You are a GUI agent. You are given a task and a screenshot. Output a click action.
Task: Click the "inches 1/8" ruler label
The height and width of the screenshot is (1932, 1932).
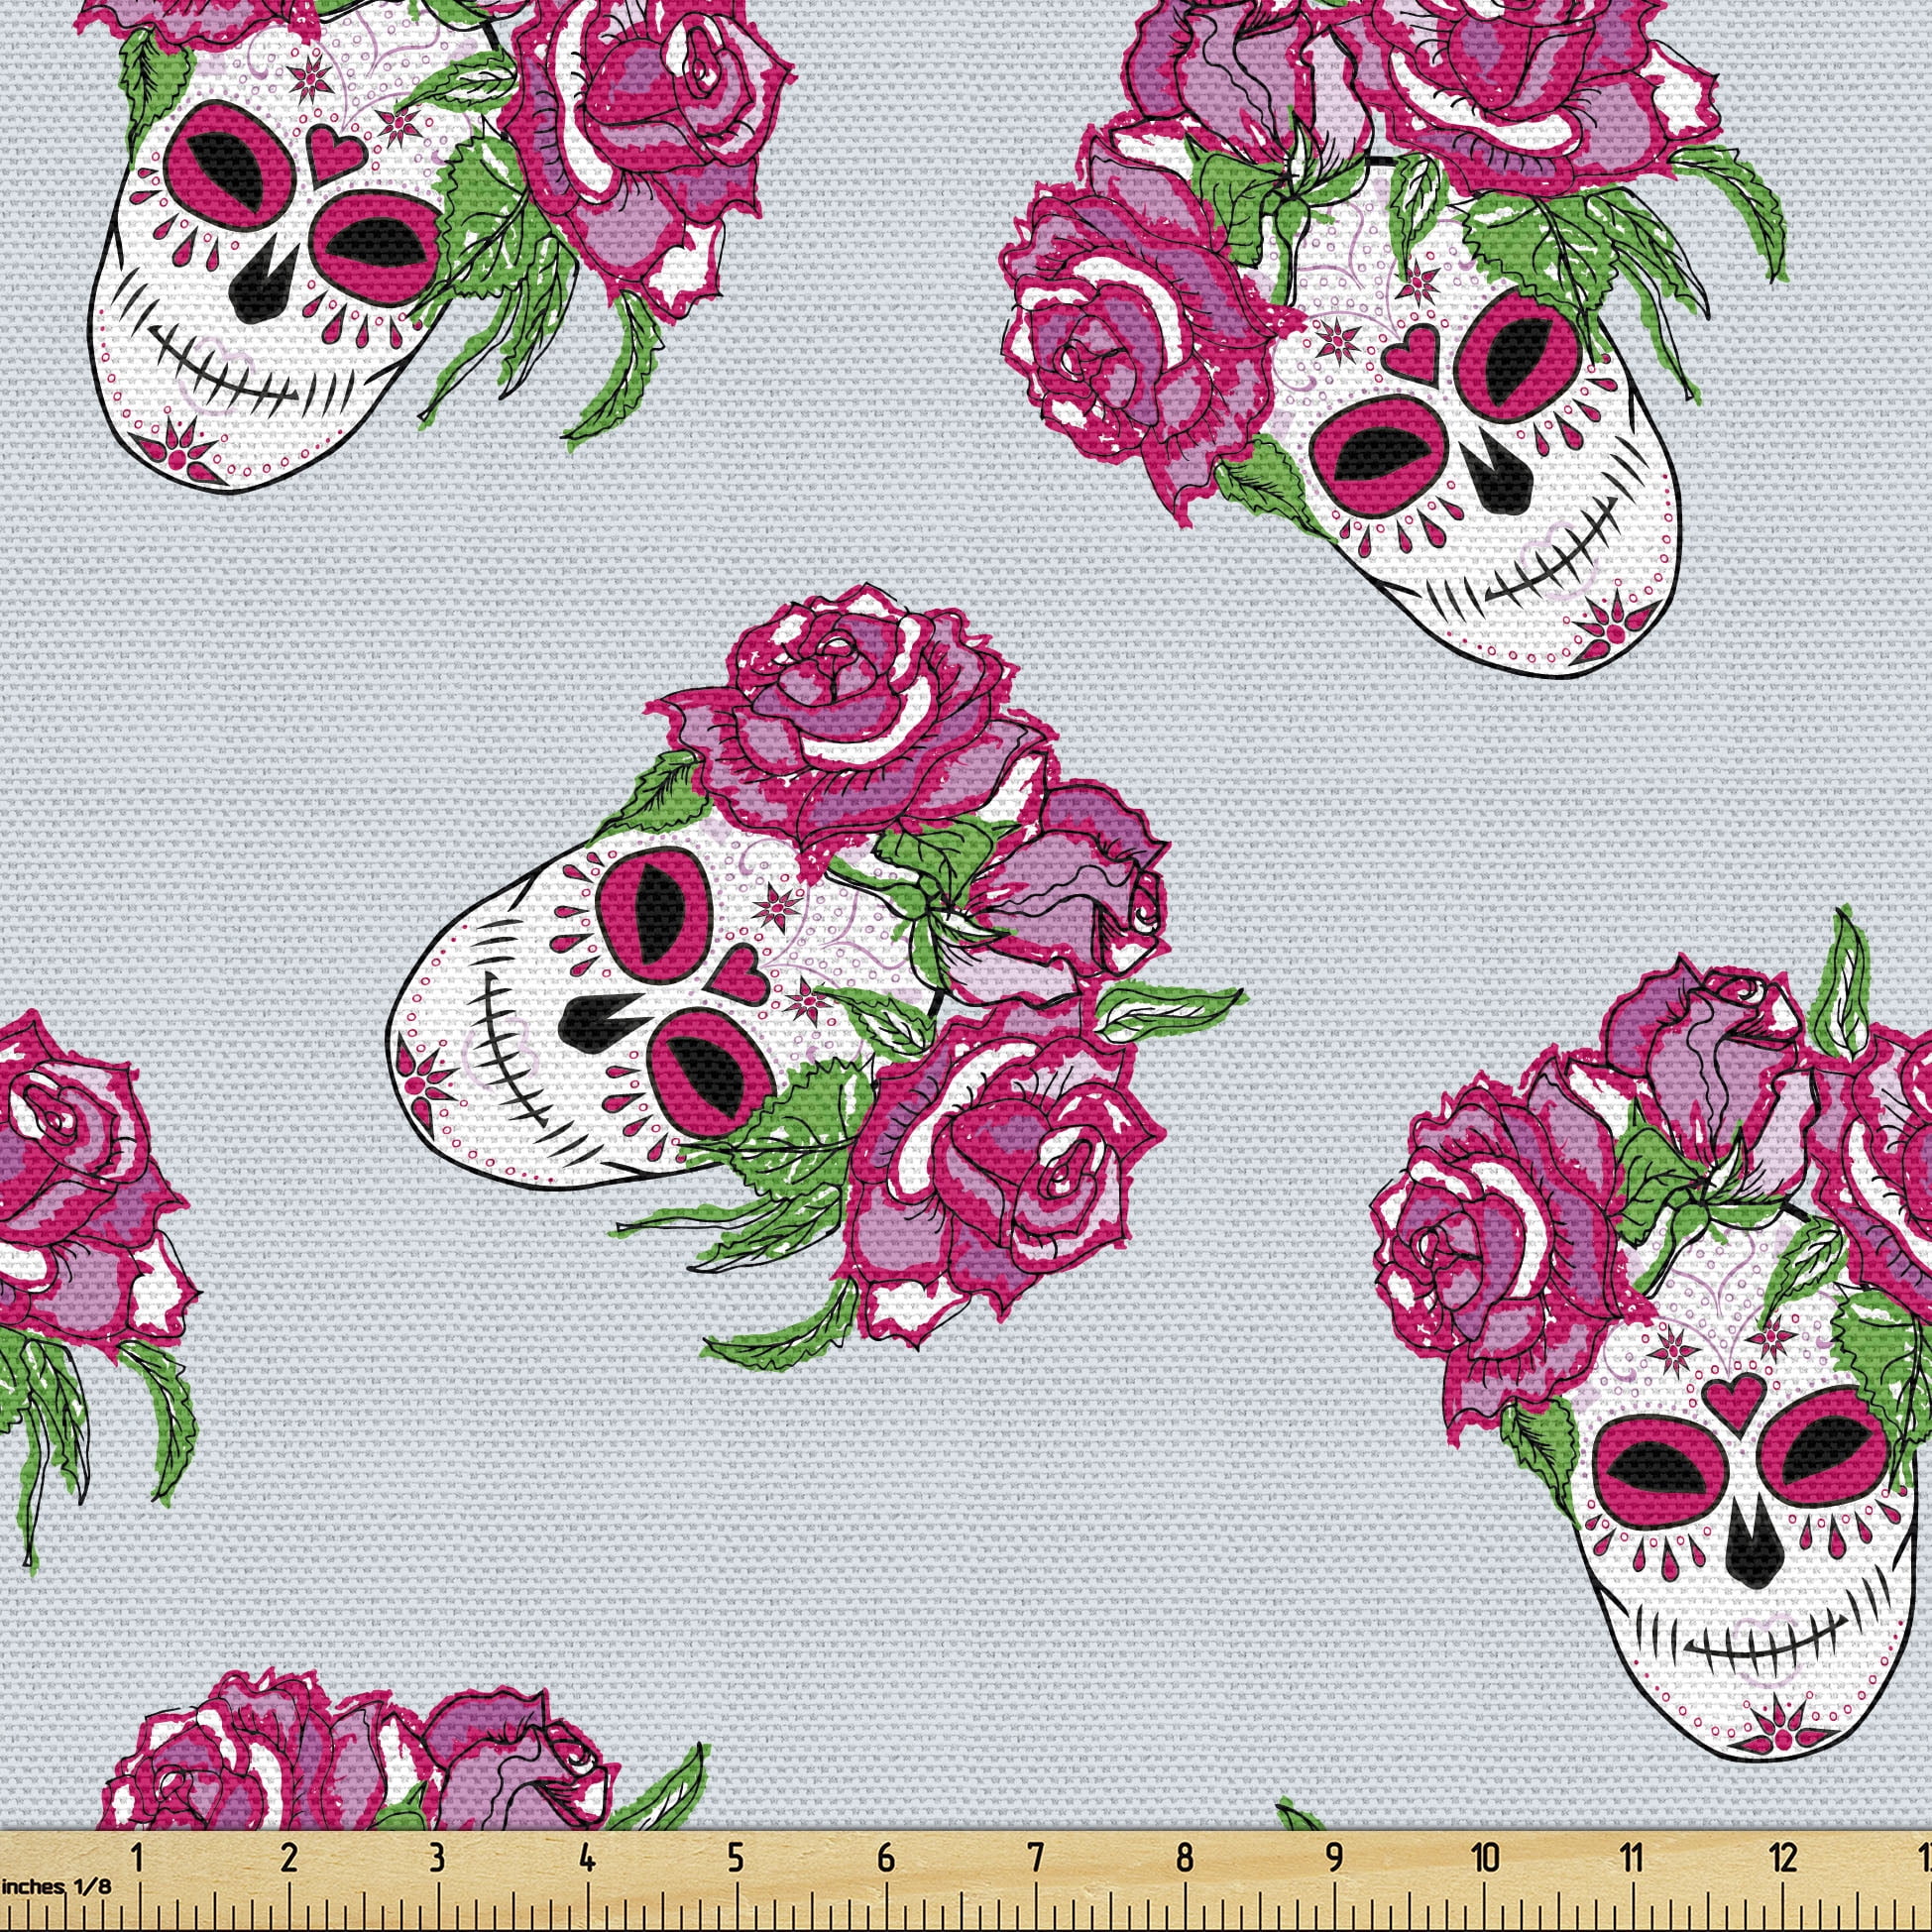[x=56, y=1885]
